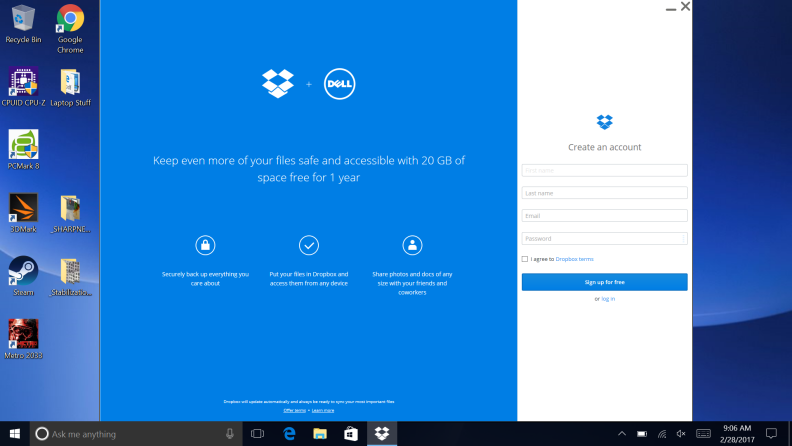Viewport: 792px width, 446px height.
Task: Launch Google Chrome from the desktop
Action: pos(70,28)
